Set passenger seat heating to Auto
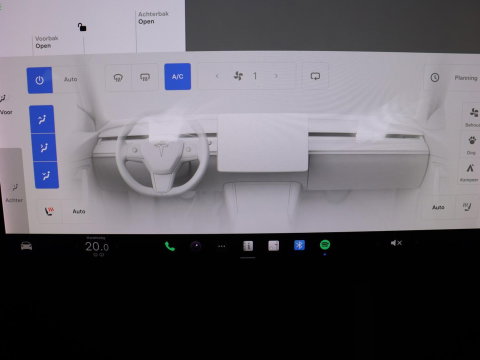Image resolution: width=480 pixels, height=360 pixels. 438,207
